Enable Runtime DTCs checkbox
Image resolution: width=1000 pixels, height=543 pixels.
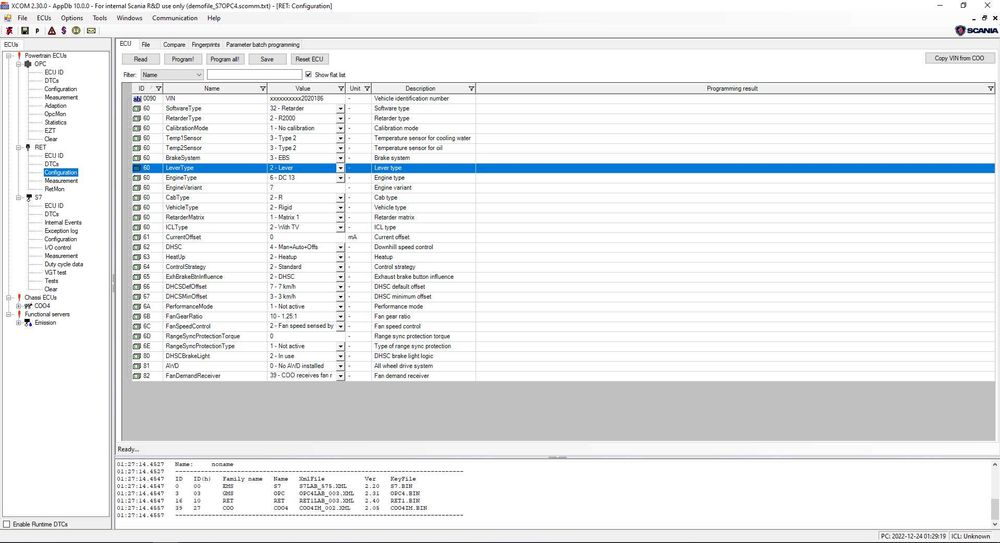[7, 524]
